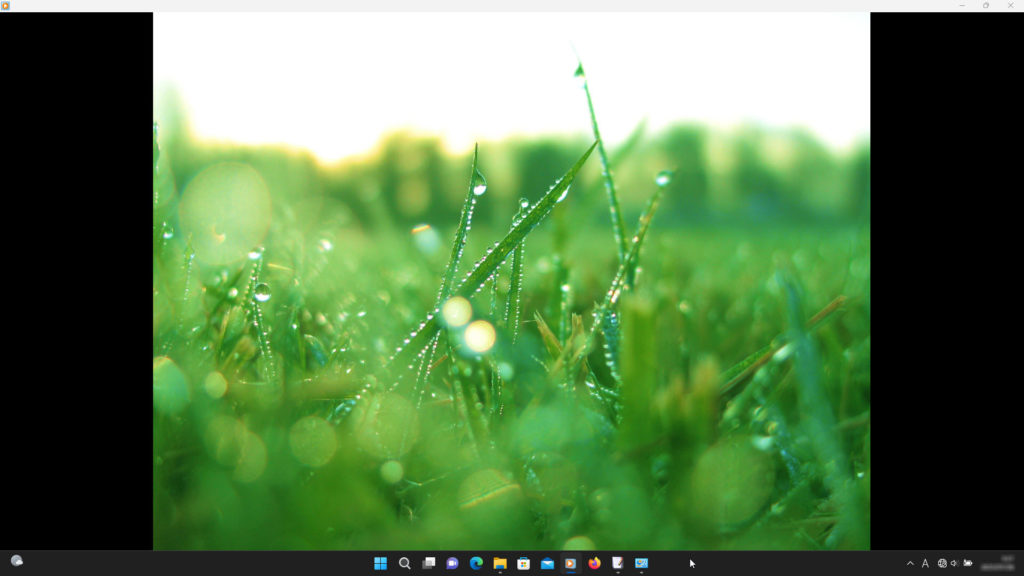1024x576 pixels.
Task: Open the notepad app with pen icon
Action: [618, 563]
